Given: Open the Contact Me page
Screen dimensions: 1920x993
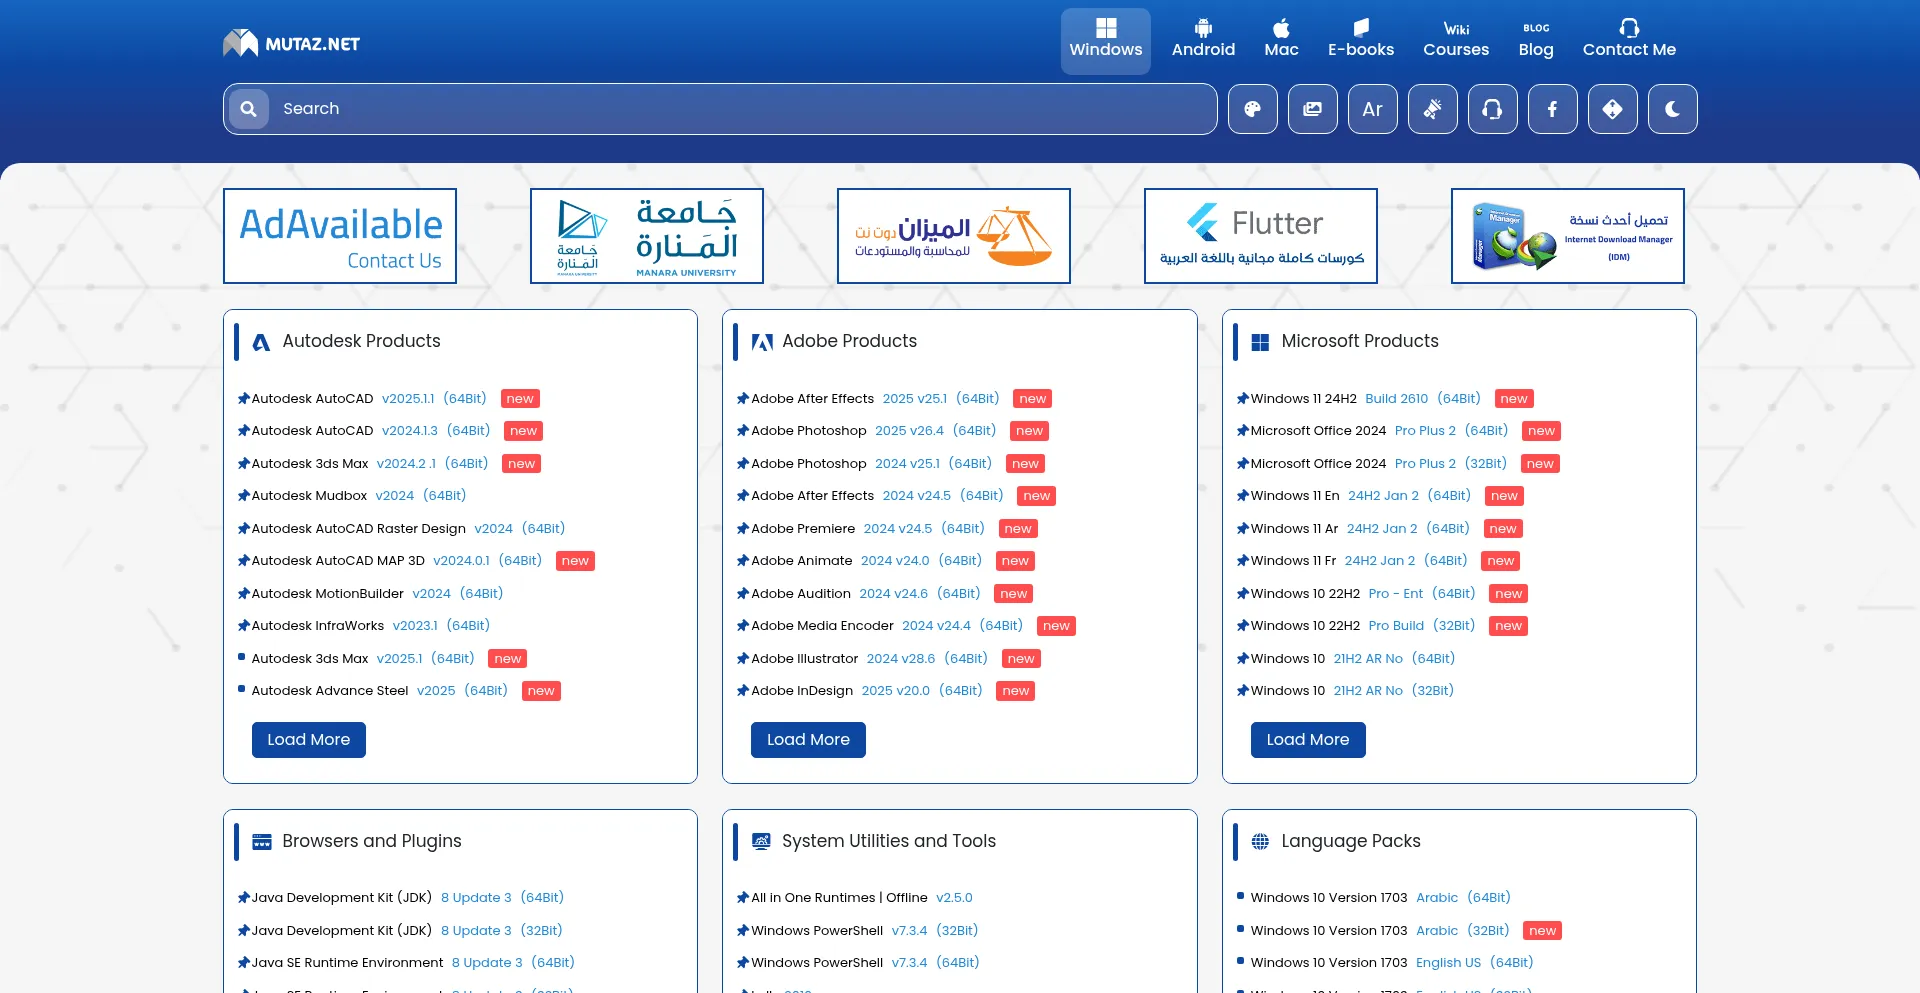Looking at the screenshot, I should [x=1629, y=41].
